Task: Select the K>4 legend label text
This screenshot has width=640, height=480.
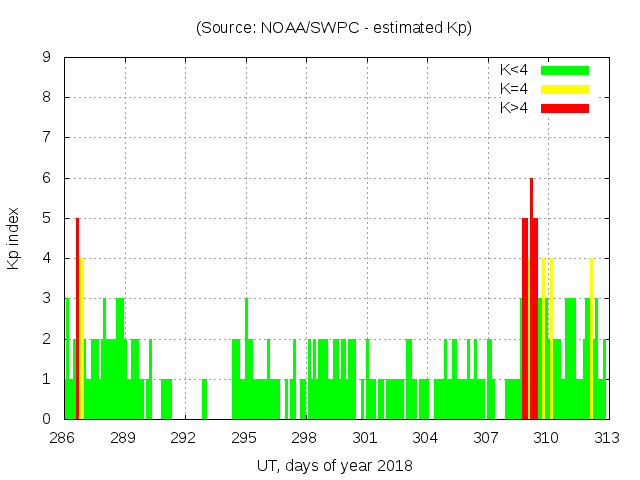Action: [514, 108]
